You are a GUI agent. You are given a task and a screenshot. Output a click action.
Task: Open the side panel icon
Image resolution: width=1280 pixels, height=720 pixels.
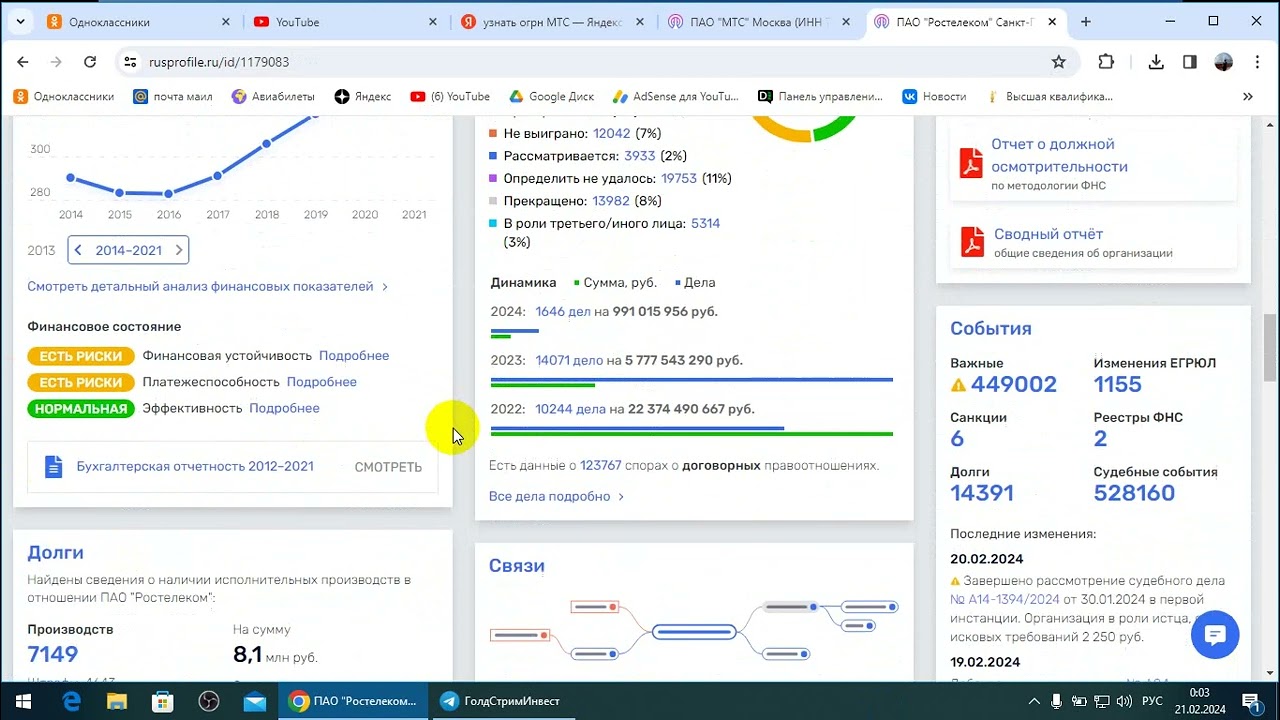[1190, 62]
